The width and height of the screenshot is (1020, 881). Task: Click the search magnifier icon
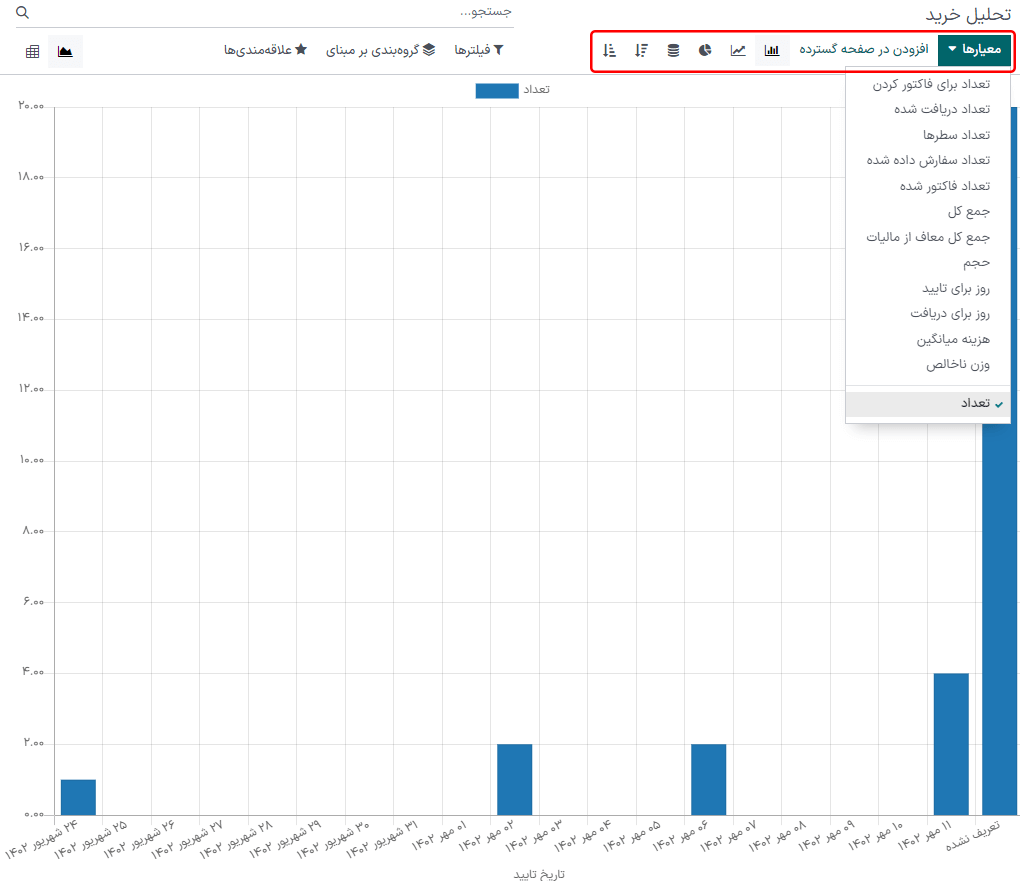pos(23,13)
